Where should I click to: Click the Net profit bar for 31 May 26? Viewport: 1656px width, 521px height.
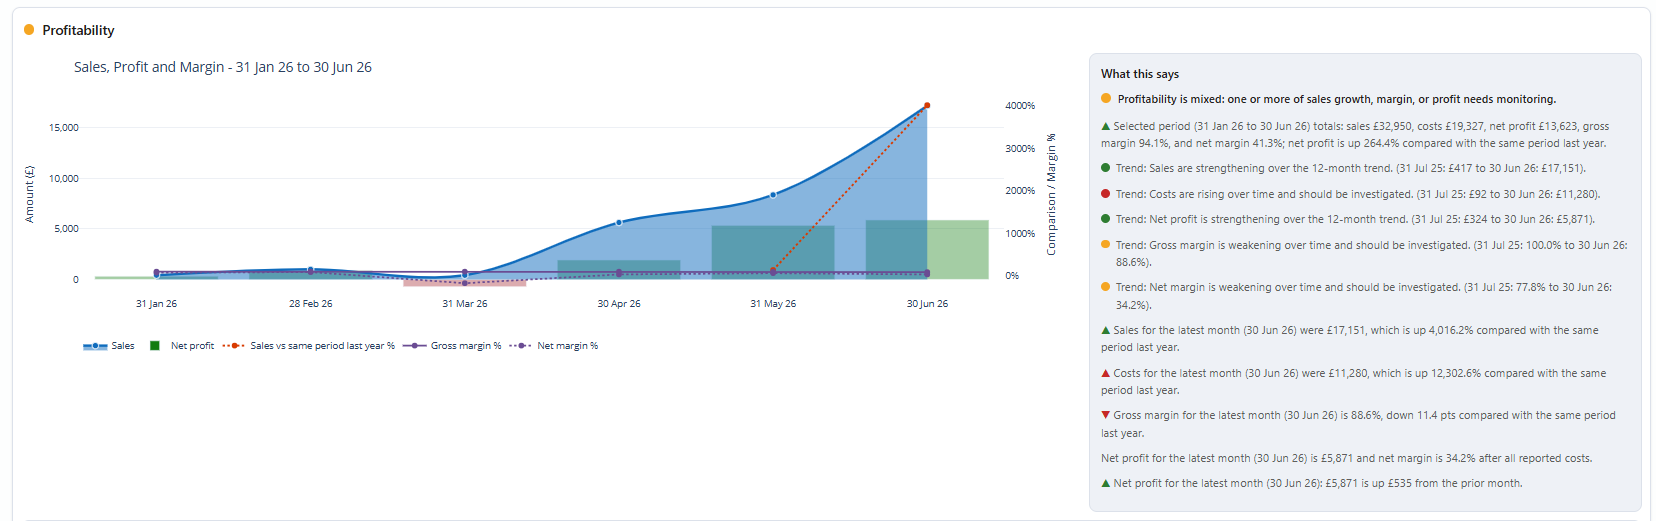(x=773, y=252)
